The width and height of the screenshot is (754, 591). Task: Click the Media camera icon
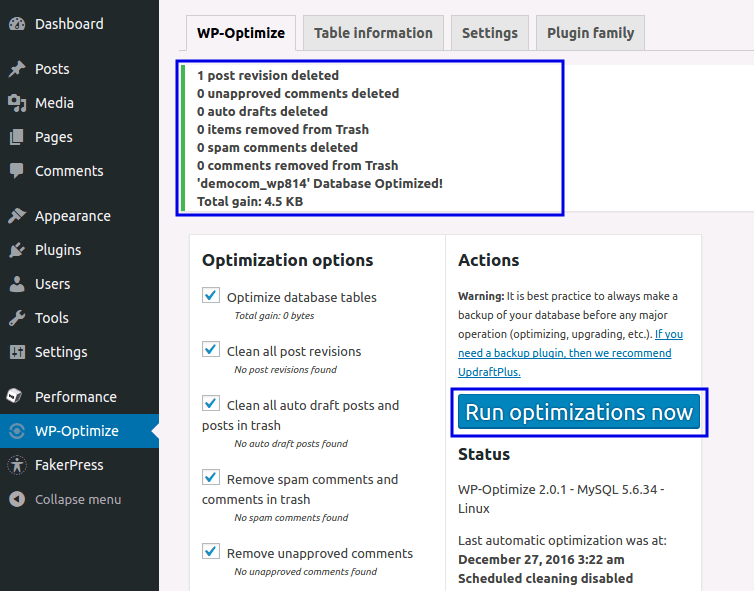[17, 103]
